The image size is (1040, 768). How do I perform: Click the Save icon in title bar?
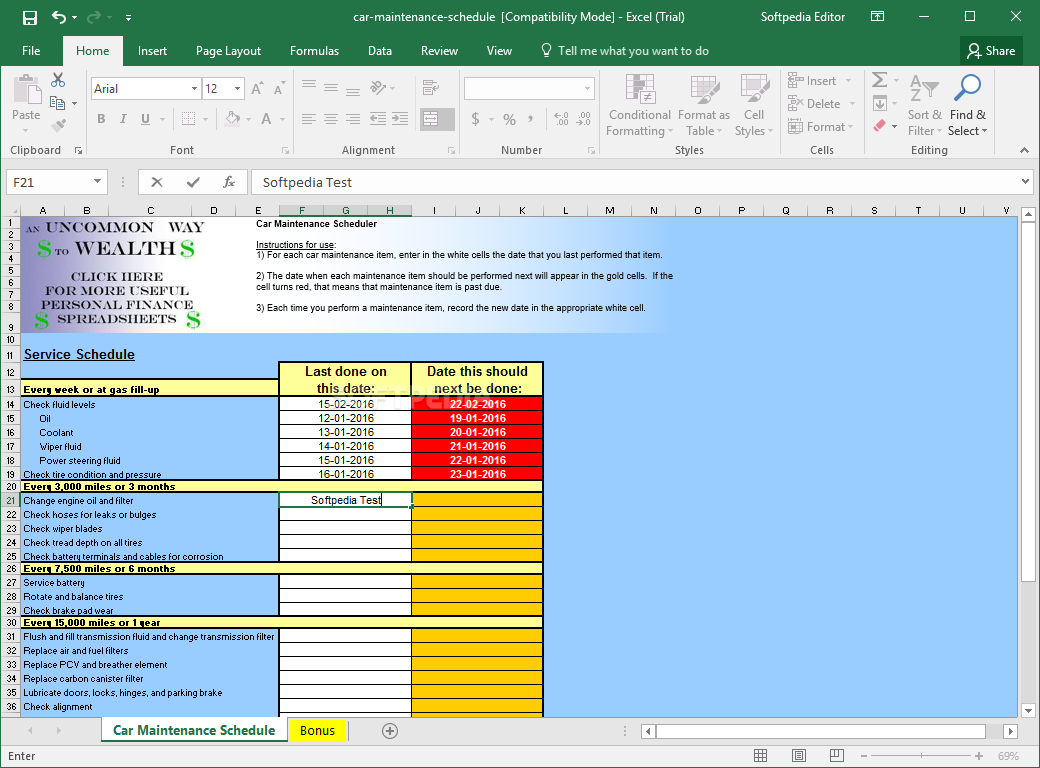[29, 17]
